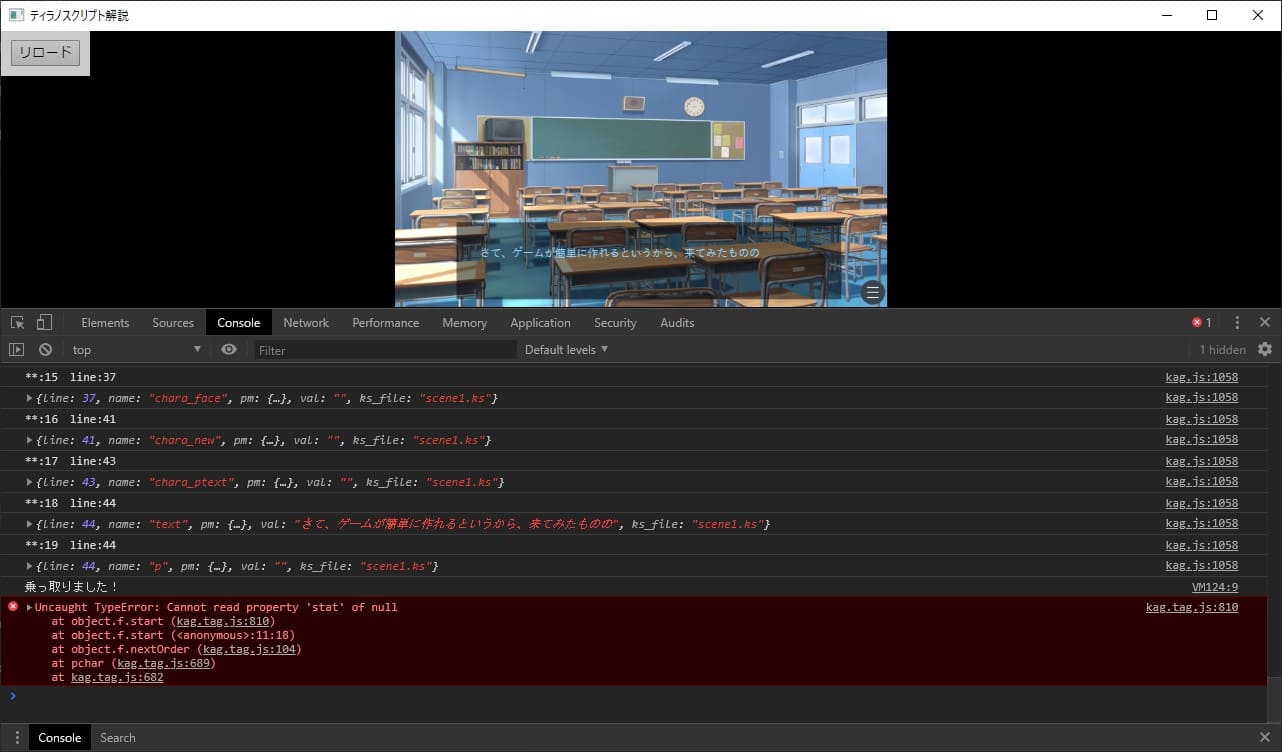Open the kag.tag.js:810 source link
This screenshot has height=752, width=1282.
pyautogui.click(x=1191, y=608)
